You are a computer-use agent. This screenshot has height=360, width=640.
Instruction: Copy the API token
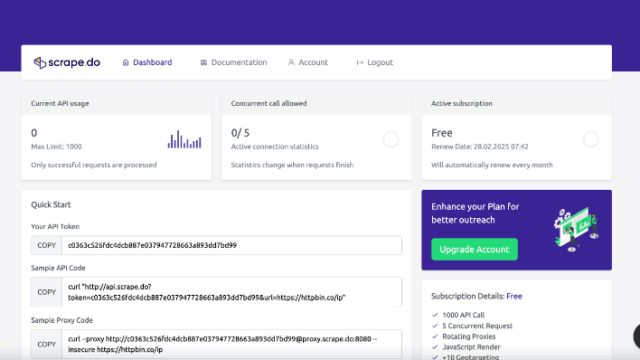click(47, 245)
